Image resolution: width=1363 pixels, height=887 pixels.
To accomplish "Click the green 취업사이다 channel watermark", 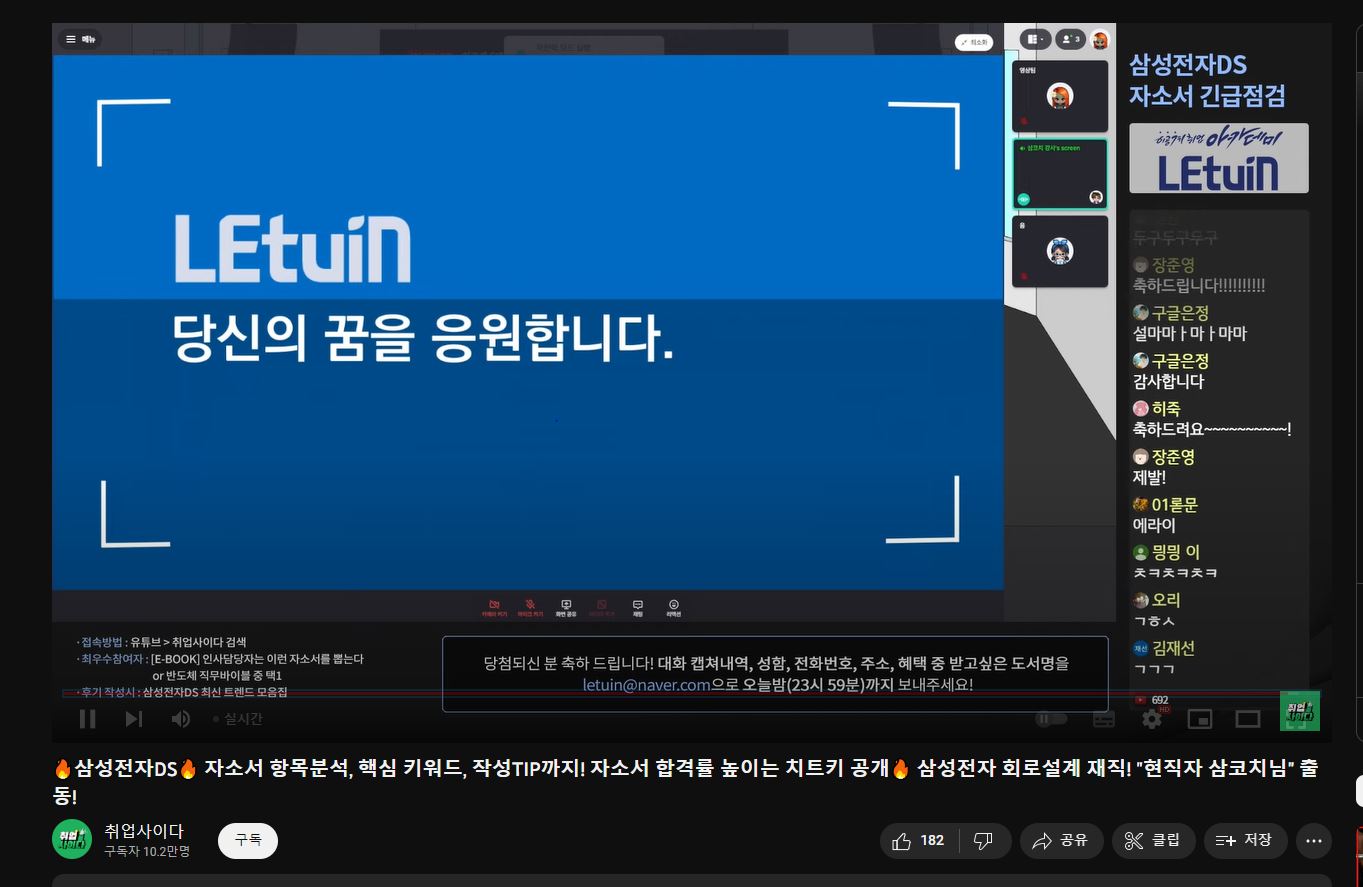I will 1300,710.
